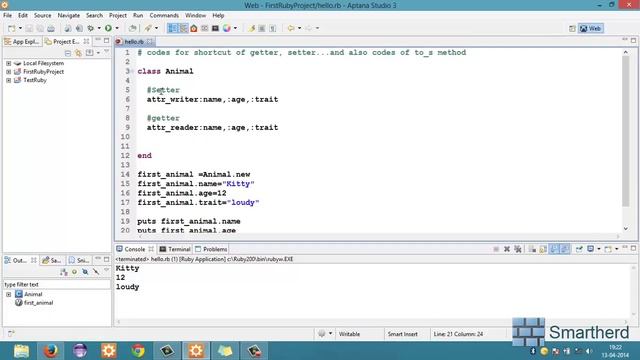Click the green circle icon in Outline
Image resolution: width=640 pixels, height=360 pixels.
pos(74,272)
